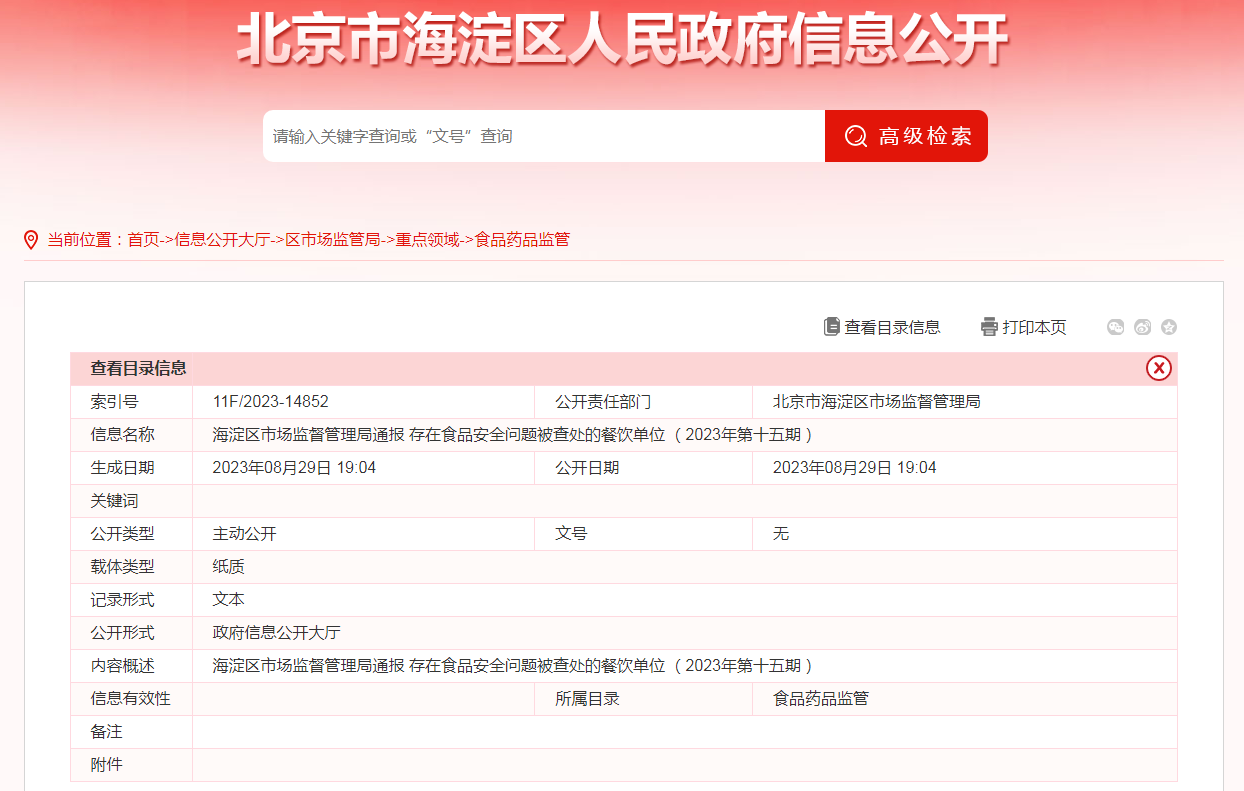Click the 查看目录信息 panel header
The image size is (1244, 791).
(x=624, y=368)
